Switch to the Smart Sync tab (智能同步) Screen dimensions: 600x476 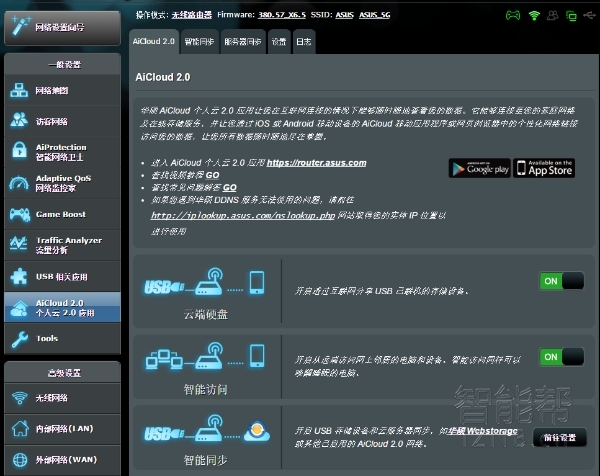[199, 41]
